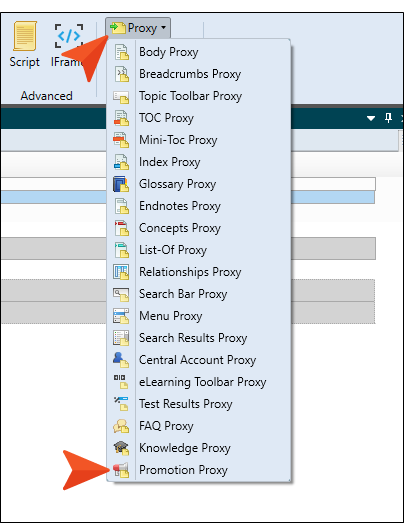Screen dimensions: 404x523
Task: Click the Mini-Toc Proxy icon
Action: [x=121, y=140]
